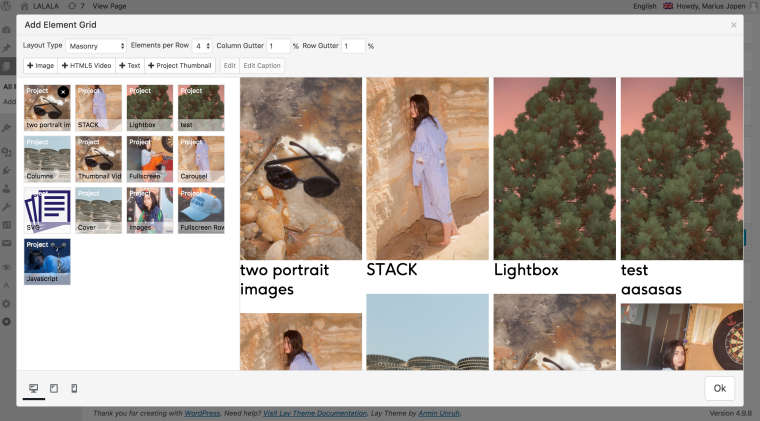Confirm with the Ok button

pyautogui.click(x=720, y=388)
